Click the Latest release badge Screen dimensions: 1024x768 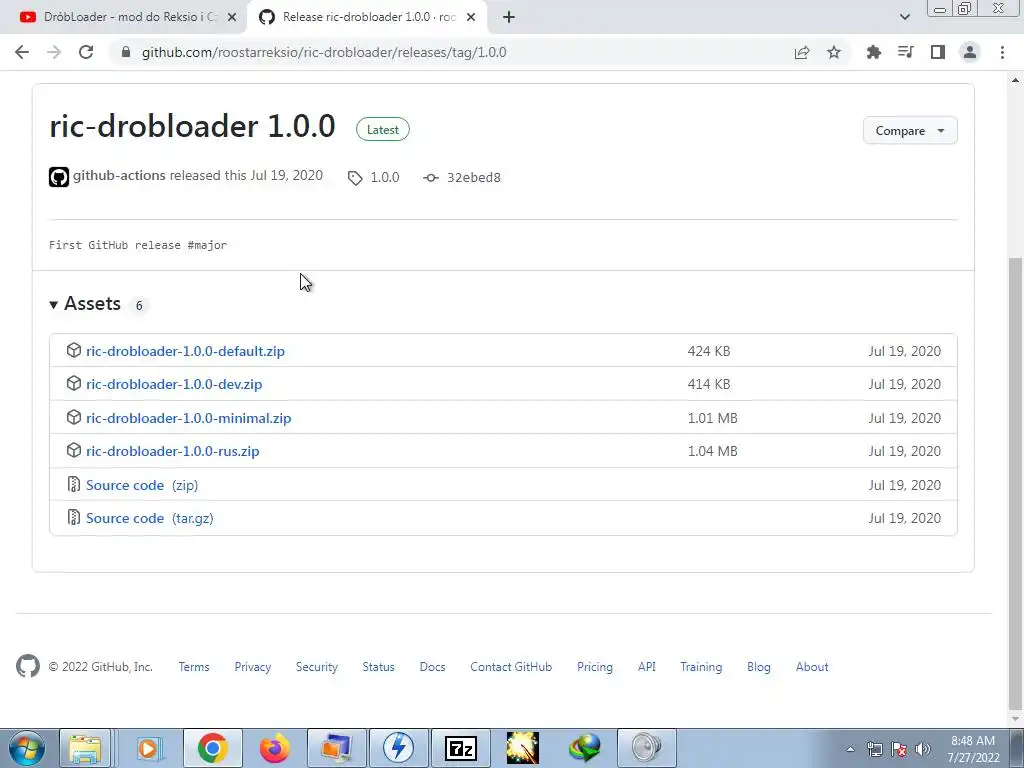pos(383,129)
